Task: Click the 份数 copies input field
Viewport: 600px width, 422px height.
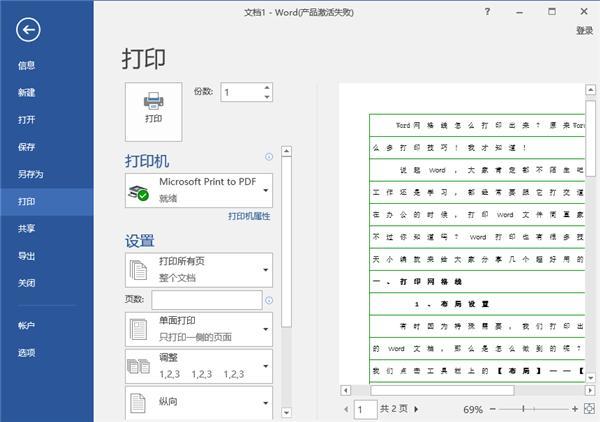Action: tap(242, 92)
